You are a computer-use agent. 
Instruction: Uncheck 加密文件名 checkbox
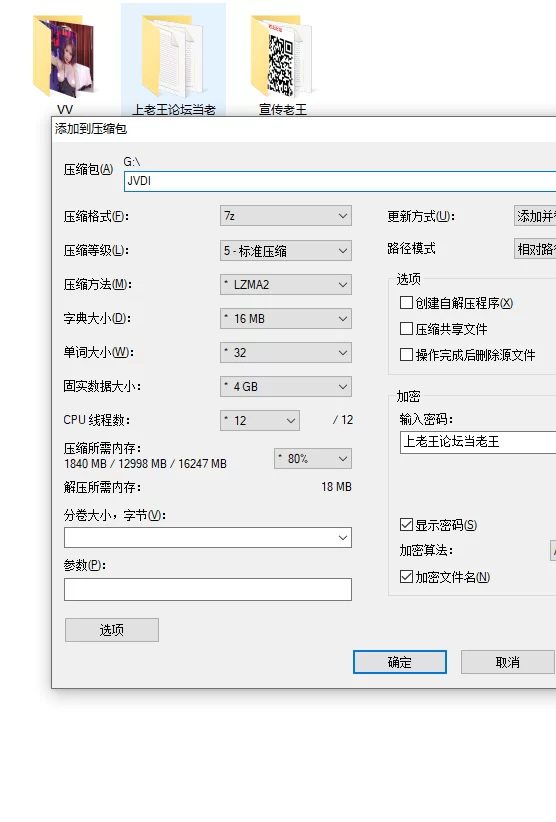pos(406,577)
